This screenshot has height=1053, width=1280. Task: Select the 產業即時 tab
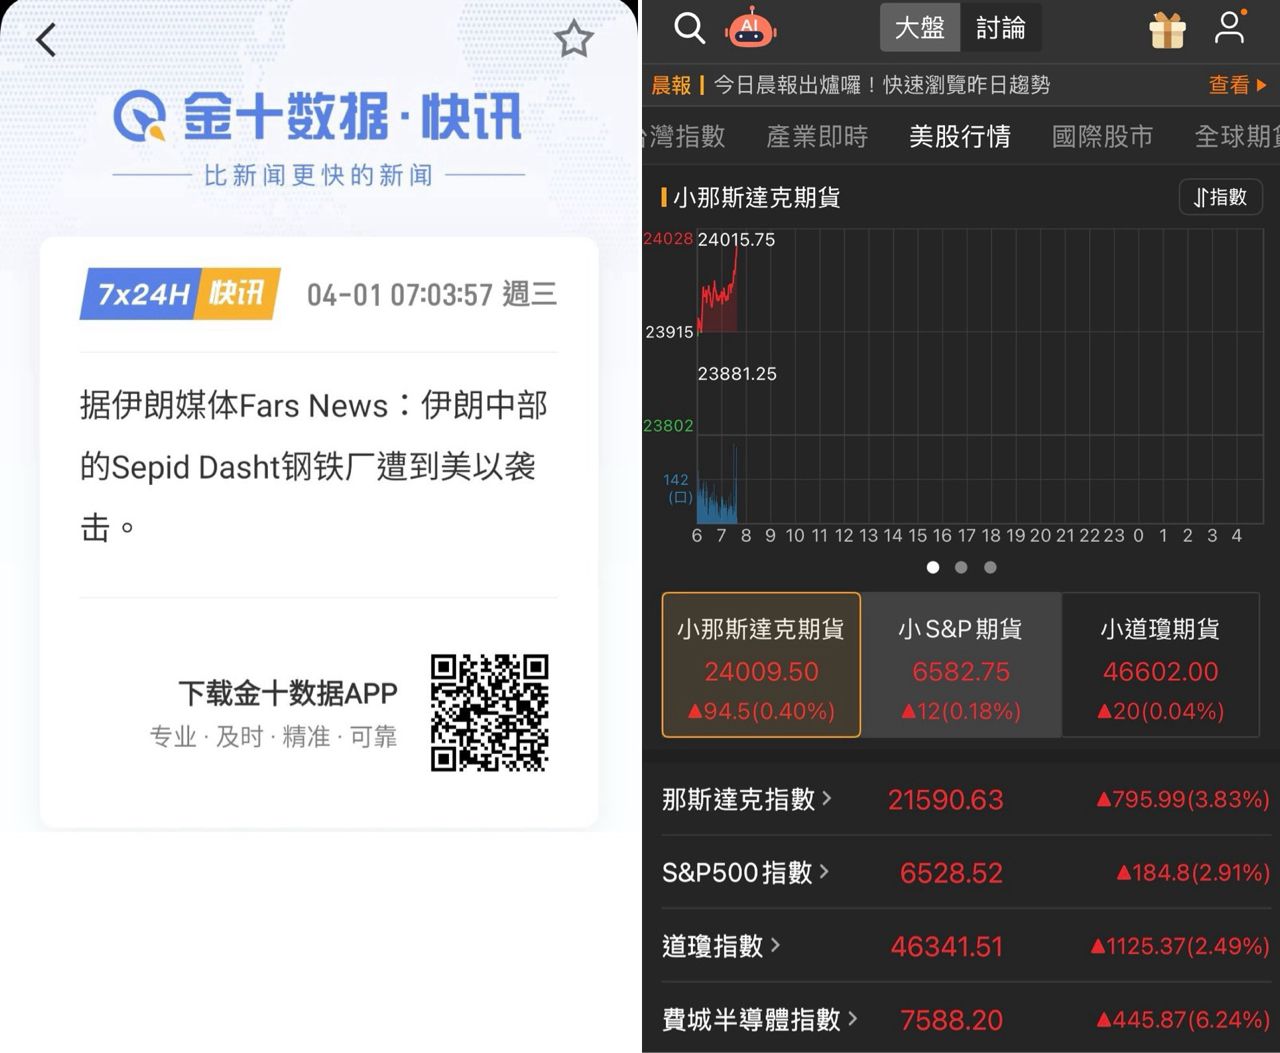click(x=817, y=136)
